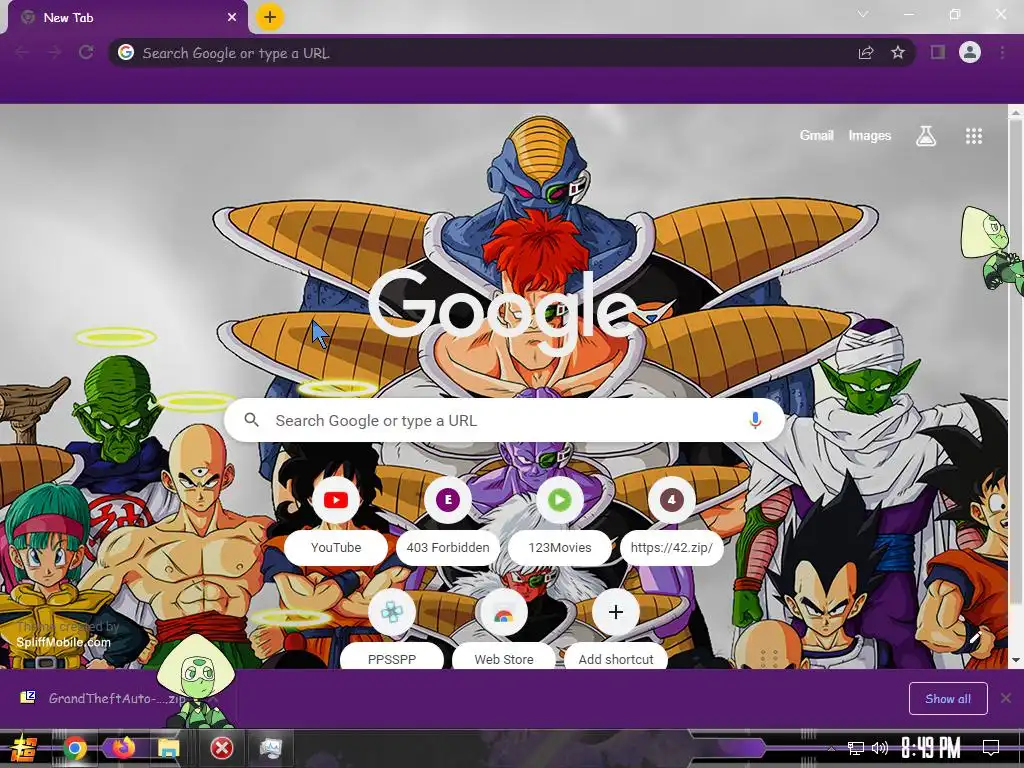Viewport: 1024px width, 768px height.
Task: Go back with the back arrow
Action: 22,52
